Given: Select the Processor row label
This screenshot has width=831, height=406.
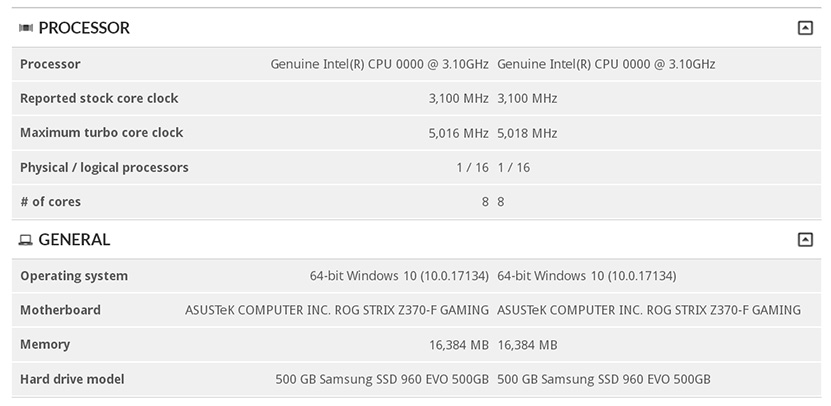Looking at the screenshot, I should [50, 64].
